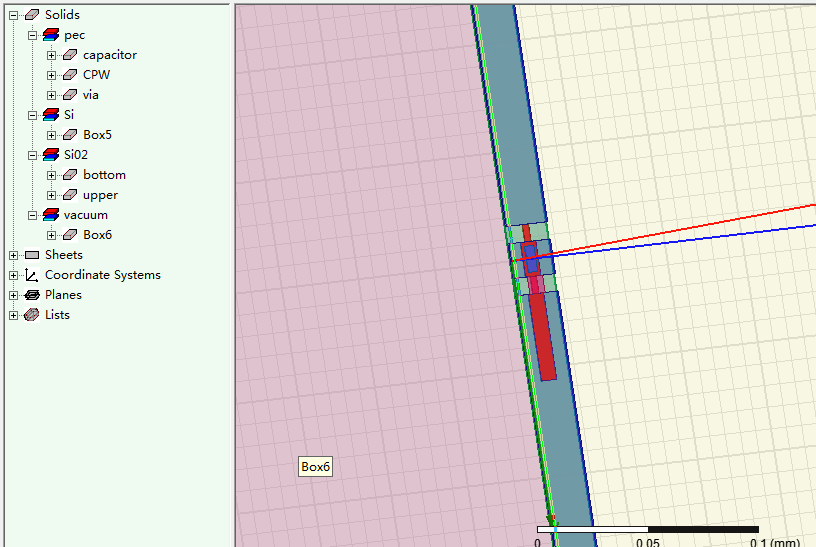Click the bottom solid icon
Image resolution: width=816 pixels, height=547 pixels.
pos(70,175)
